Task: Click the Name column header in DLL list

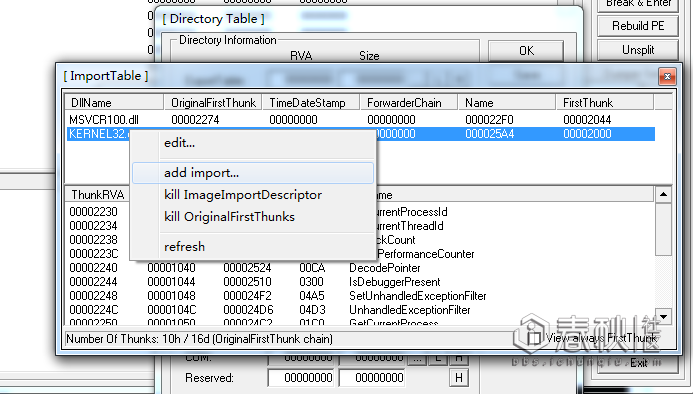Action: (507, 103)
